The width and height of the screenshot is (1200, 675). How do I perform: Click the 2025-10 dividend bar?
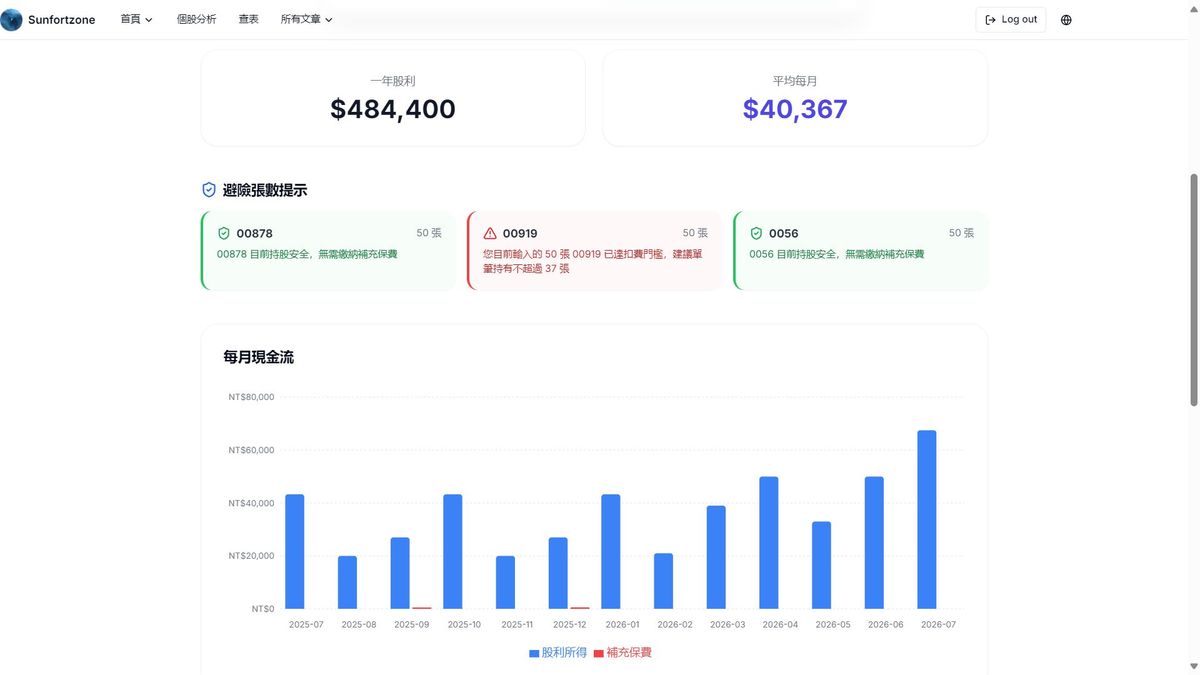click(x=453, y=551)
